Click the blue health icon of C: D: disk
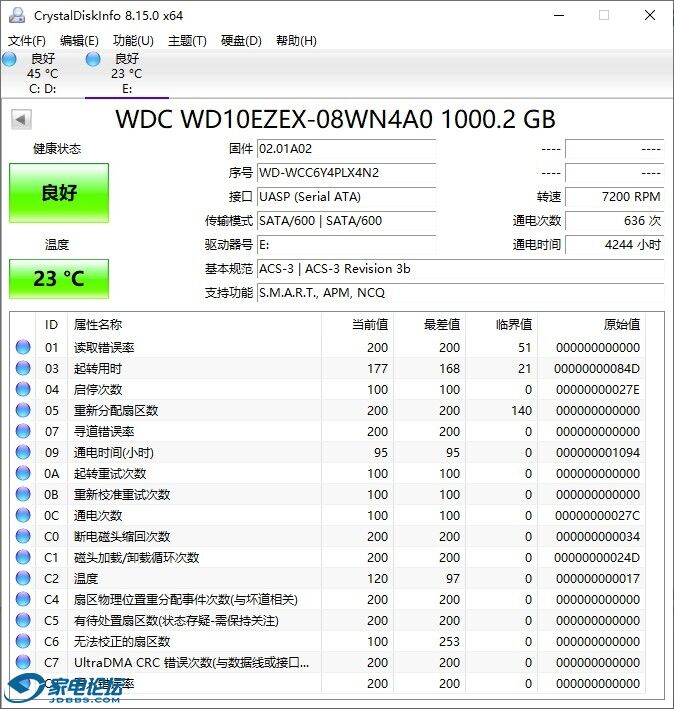Screen dimensions: 674x709 pyautogui.click(x=9, y=59)
